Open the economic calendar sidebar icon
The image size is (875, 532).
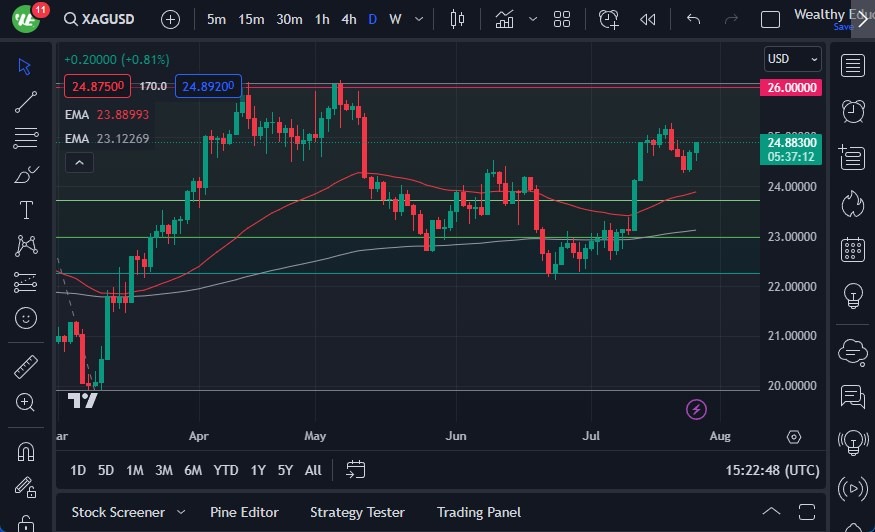pos(853,249)
